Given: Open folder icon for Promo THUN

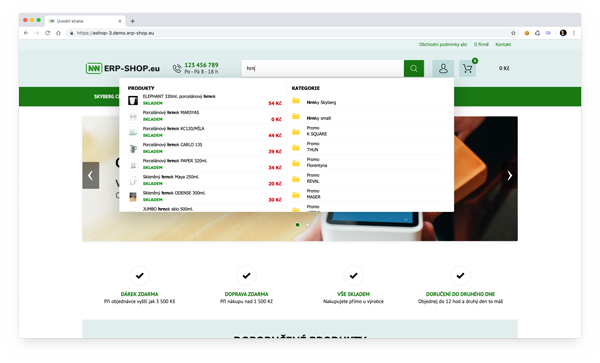Looking at the screenshot, I should tap(296, 148).
